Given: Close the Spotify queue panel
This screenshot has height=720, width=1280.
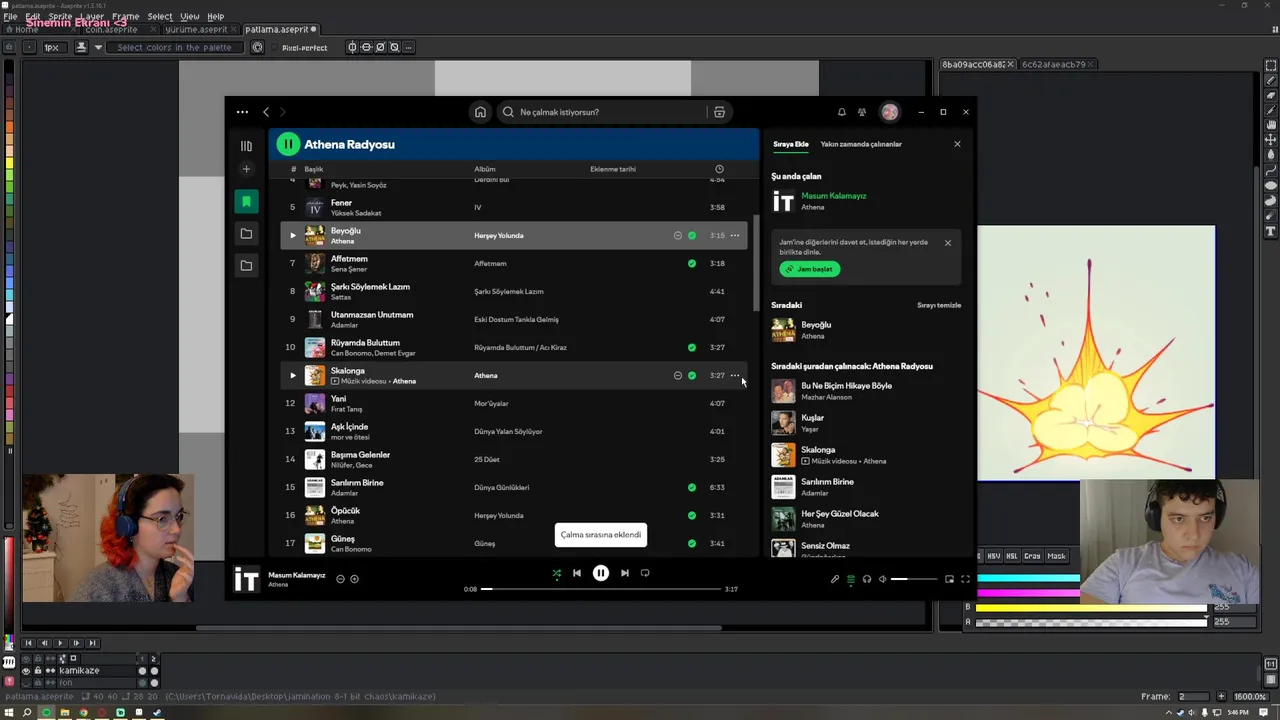Looking at the screenshot, I should 957,144.
